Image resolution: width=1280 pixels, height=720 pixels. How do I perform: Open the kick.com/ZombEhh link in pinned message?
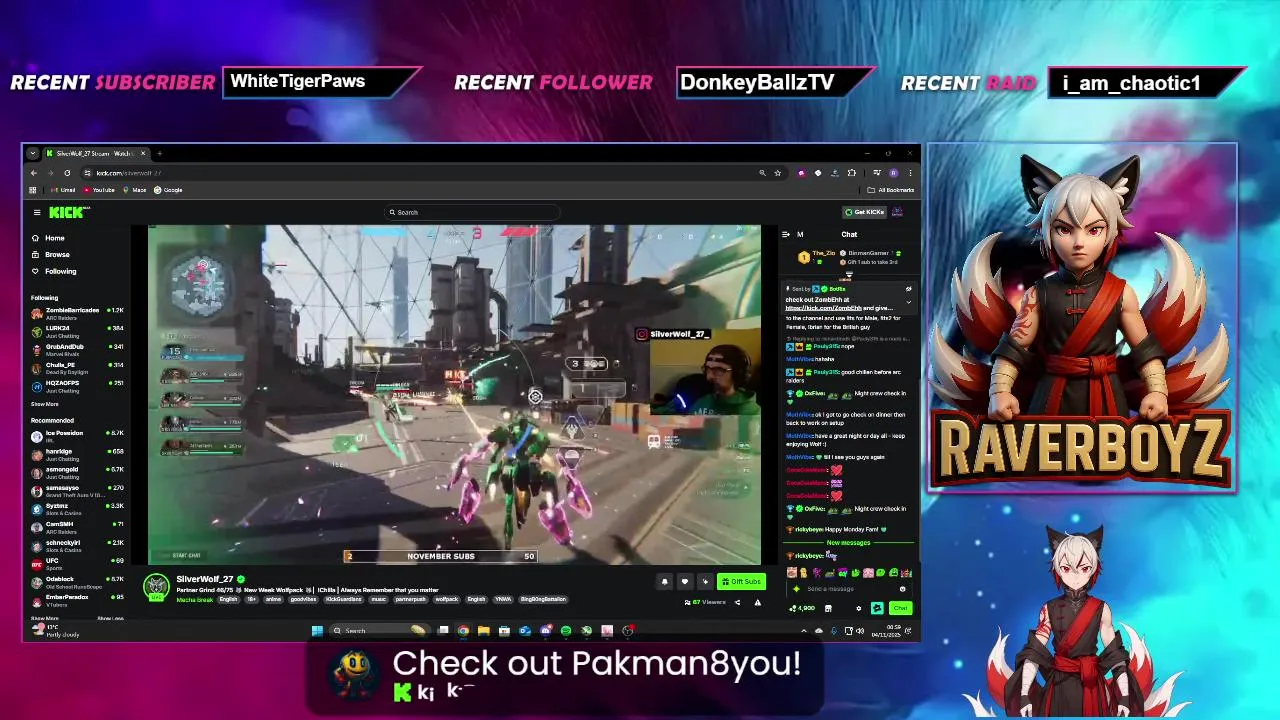tap(824, 308)
